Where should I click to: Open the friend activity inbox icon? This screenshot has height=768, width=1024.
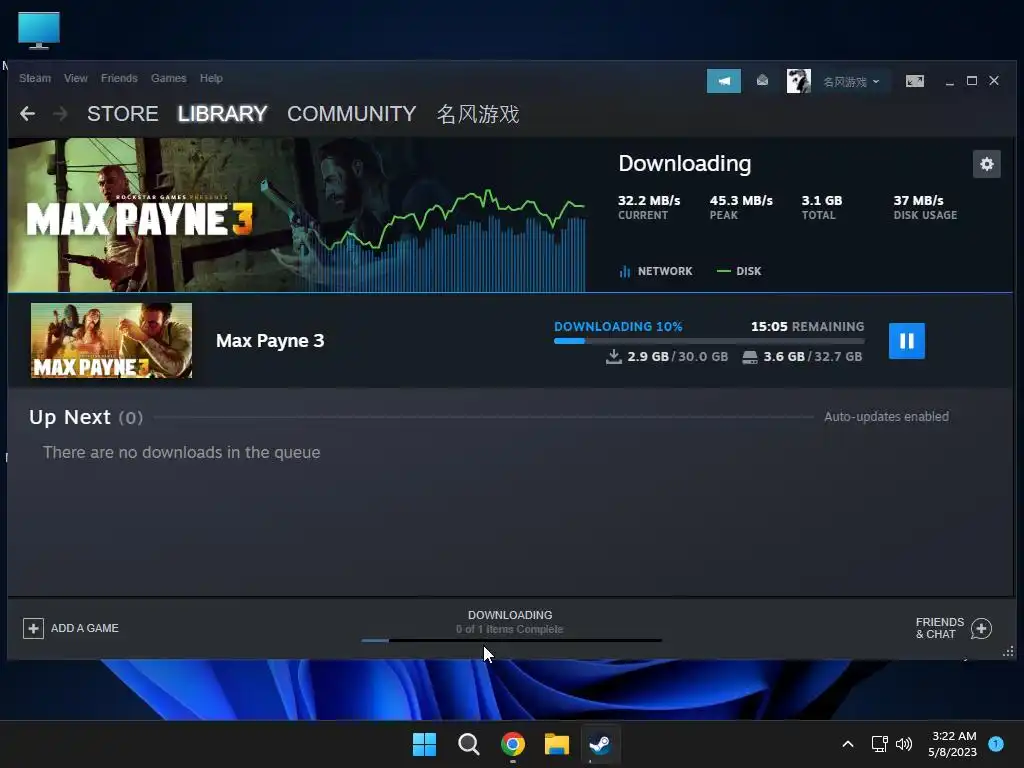coord(762,80)
